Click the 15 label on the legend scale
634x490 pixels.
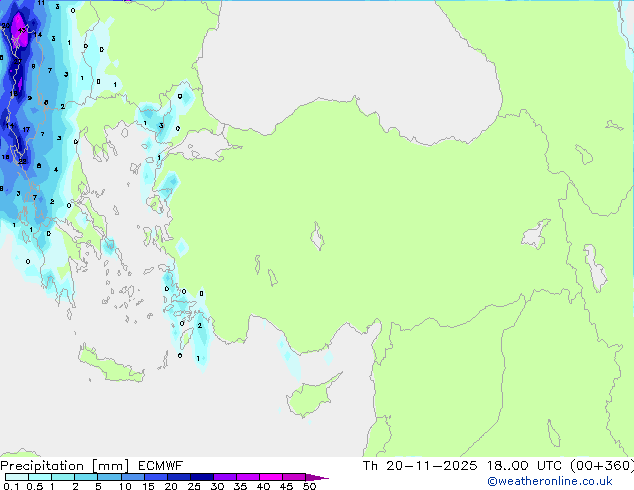(x=148, y=486)
